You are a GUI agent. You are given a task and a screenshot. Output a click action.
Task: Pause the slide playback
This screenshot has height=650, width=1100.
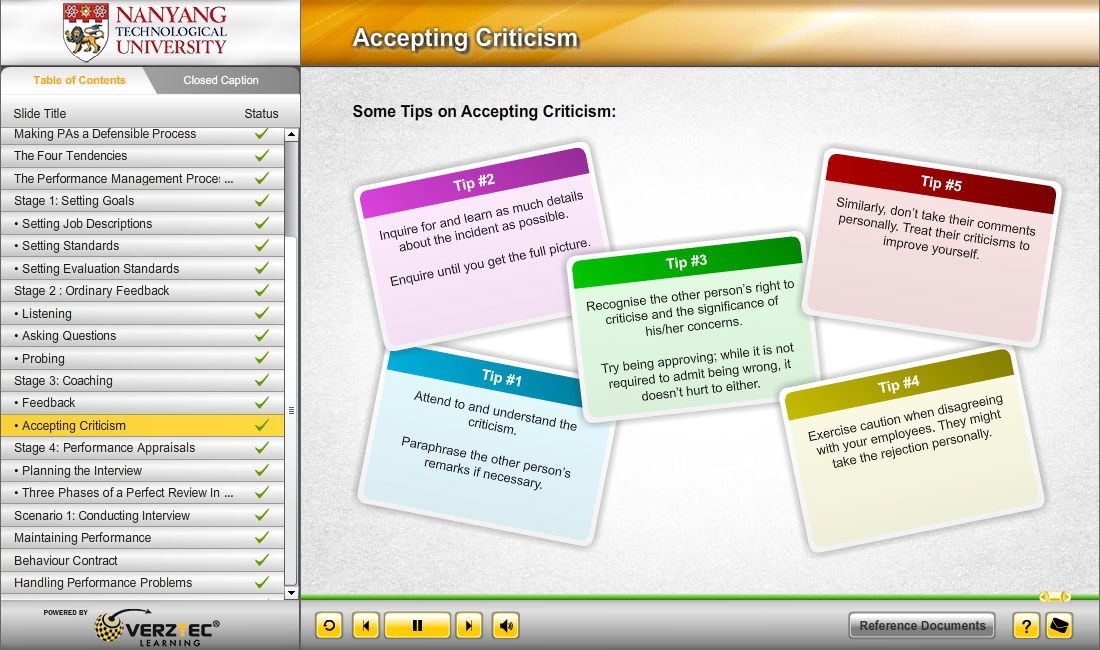417,626
